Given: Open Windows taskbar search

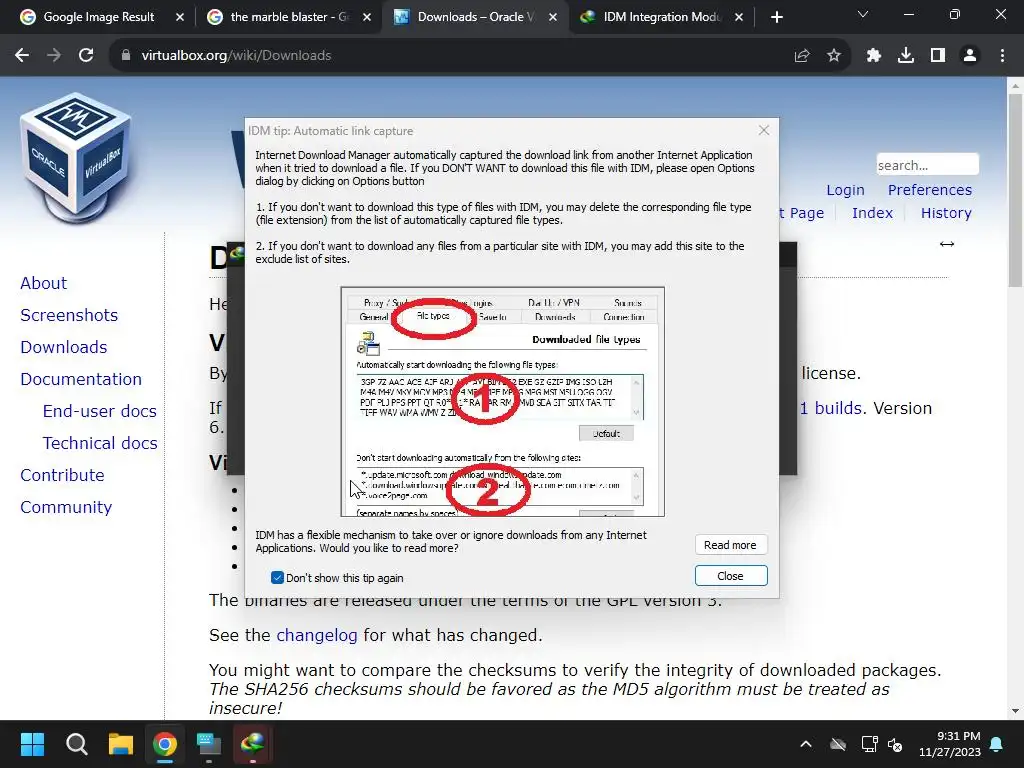Looking at the screenshot, I should tap(76, 744).
